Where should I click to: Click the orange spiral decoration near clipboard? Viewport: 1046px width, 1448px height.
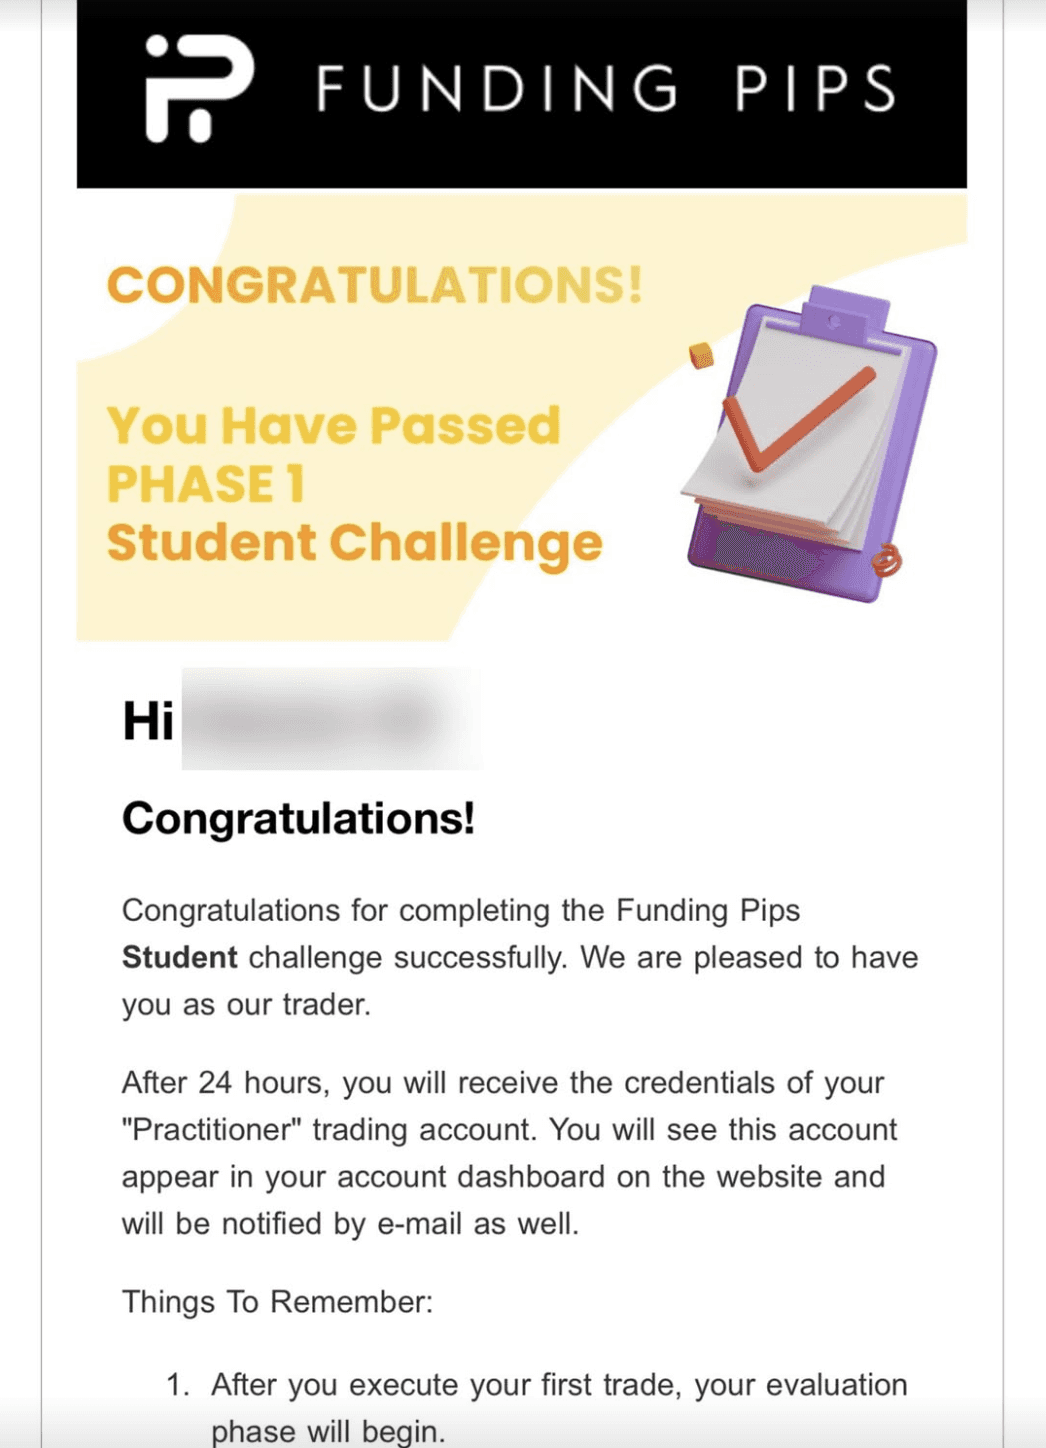tap(885, 560)
